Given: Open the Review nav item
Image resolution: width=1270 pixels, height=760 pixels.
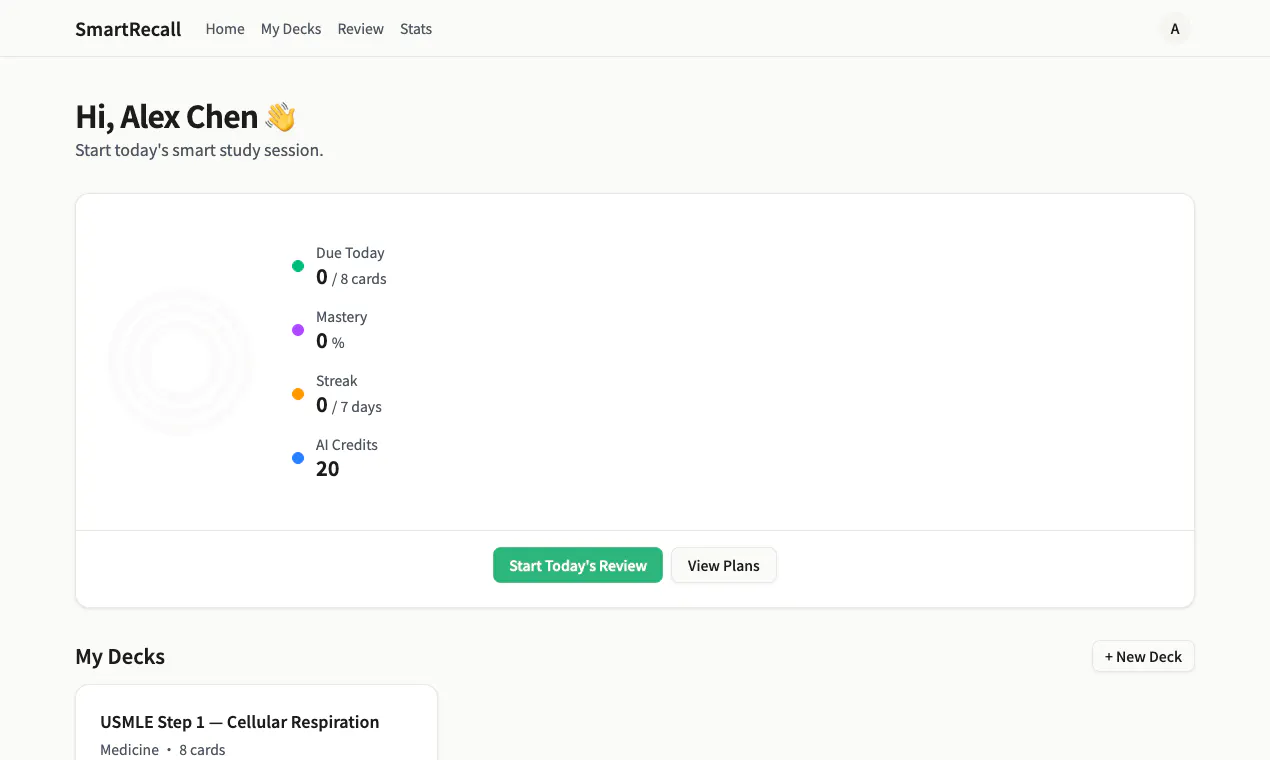Looking at the screenshot, I should 360,29.
